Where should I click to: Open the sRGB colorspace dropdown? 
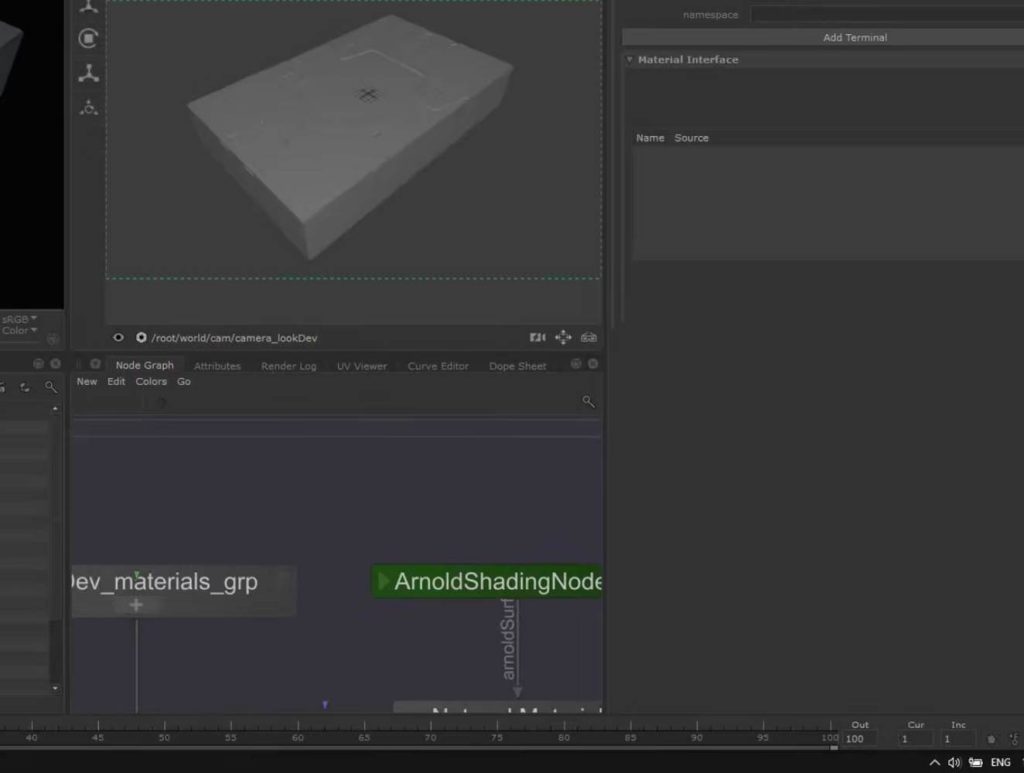(20, 319)
